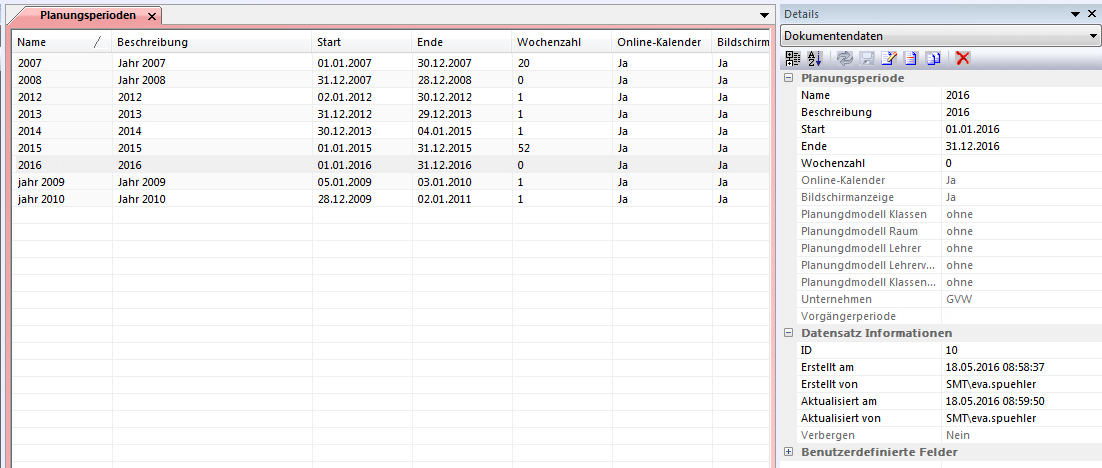Open the Dokumentendaten dropdown
1102x468 pixels.
click(1092, 36)
